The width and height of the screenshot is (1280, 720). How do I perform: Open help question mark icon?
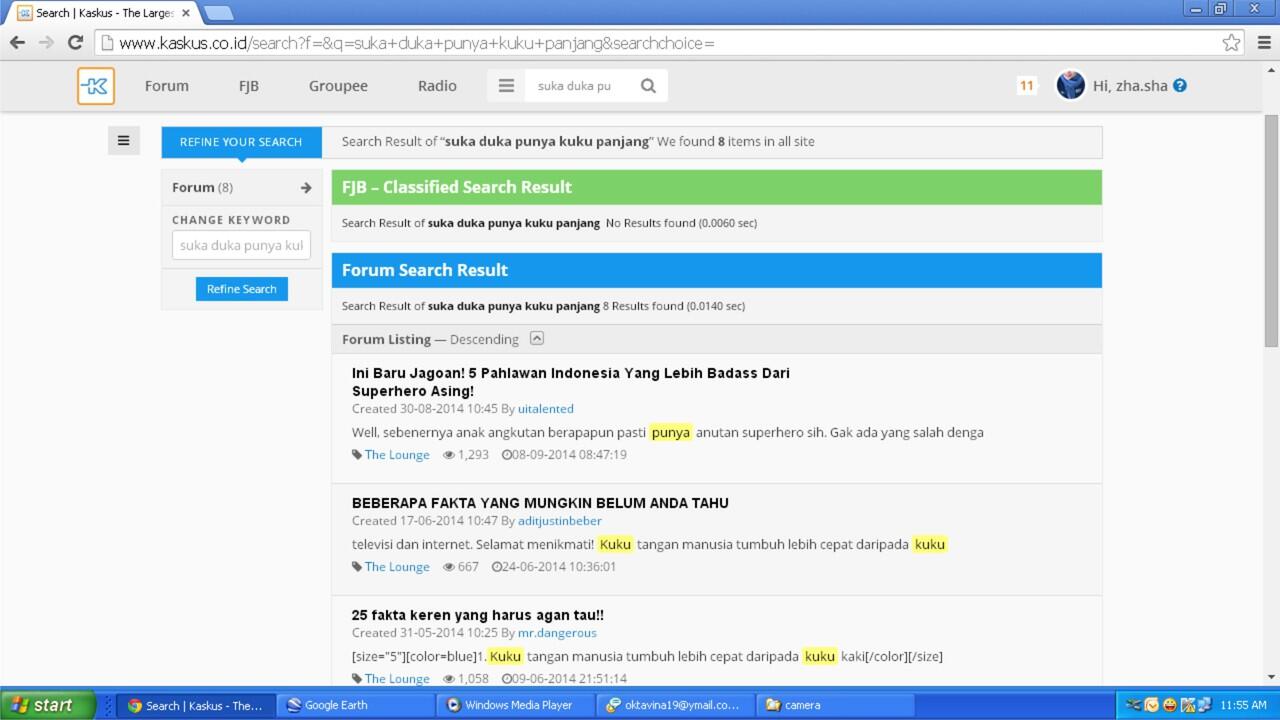point(1180,86)
